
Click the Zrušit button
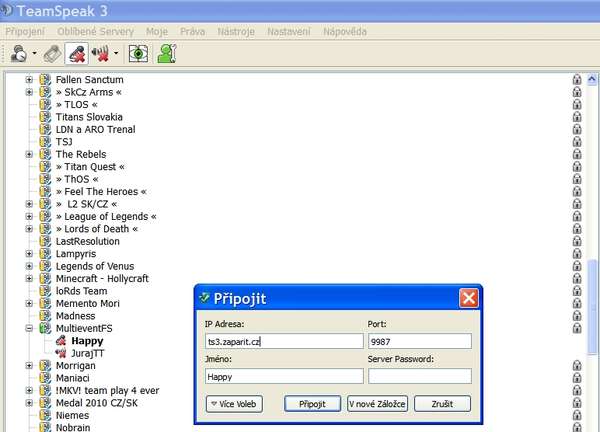pos(442,404)
